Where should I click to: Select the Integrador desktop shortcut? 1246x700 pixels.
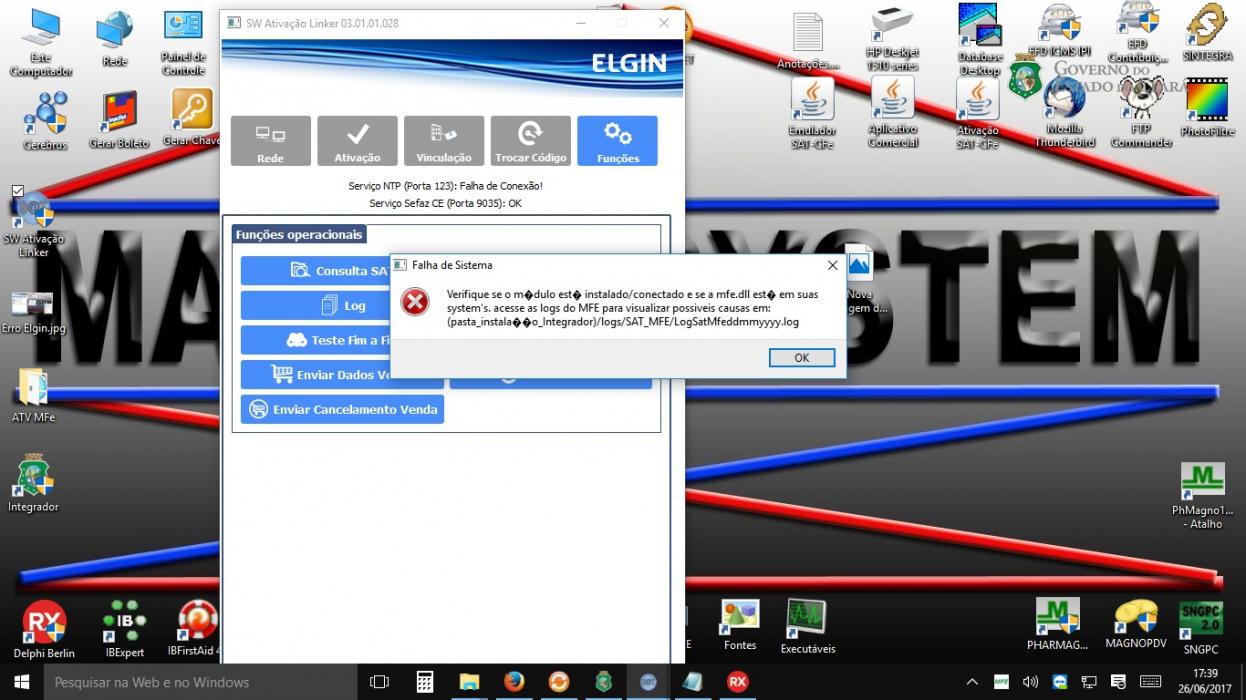click(33, 483)
